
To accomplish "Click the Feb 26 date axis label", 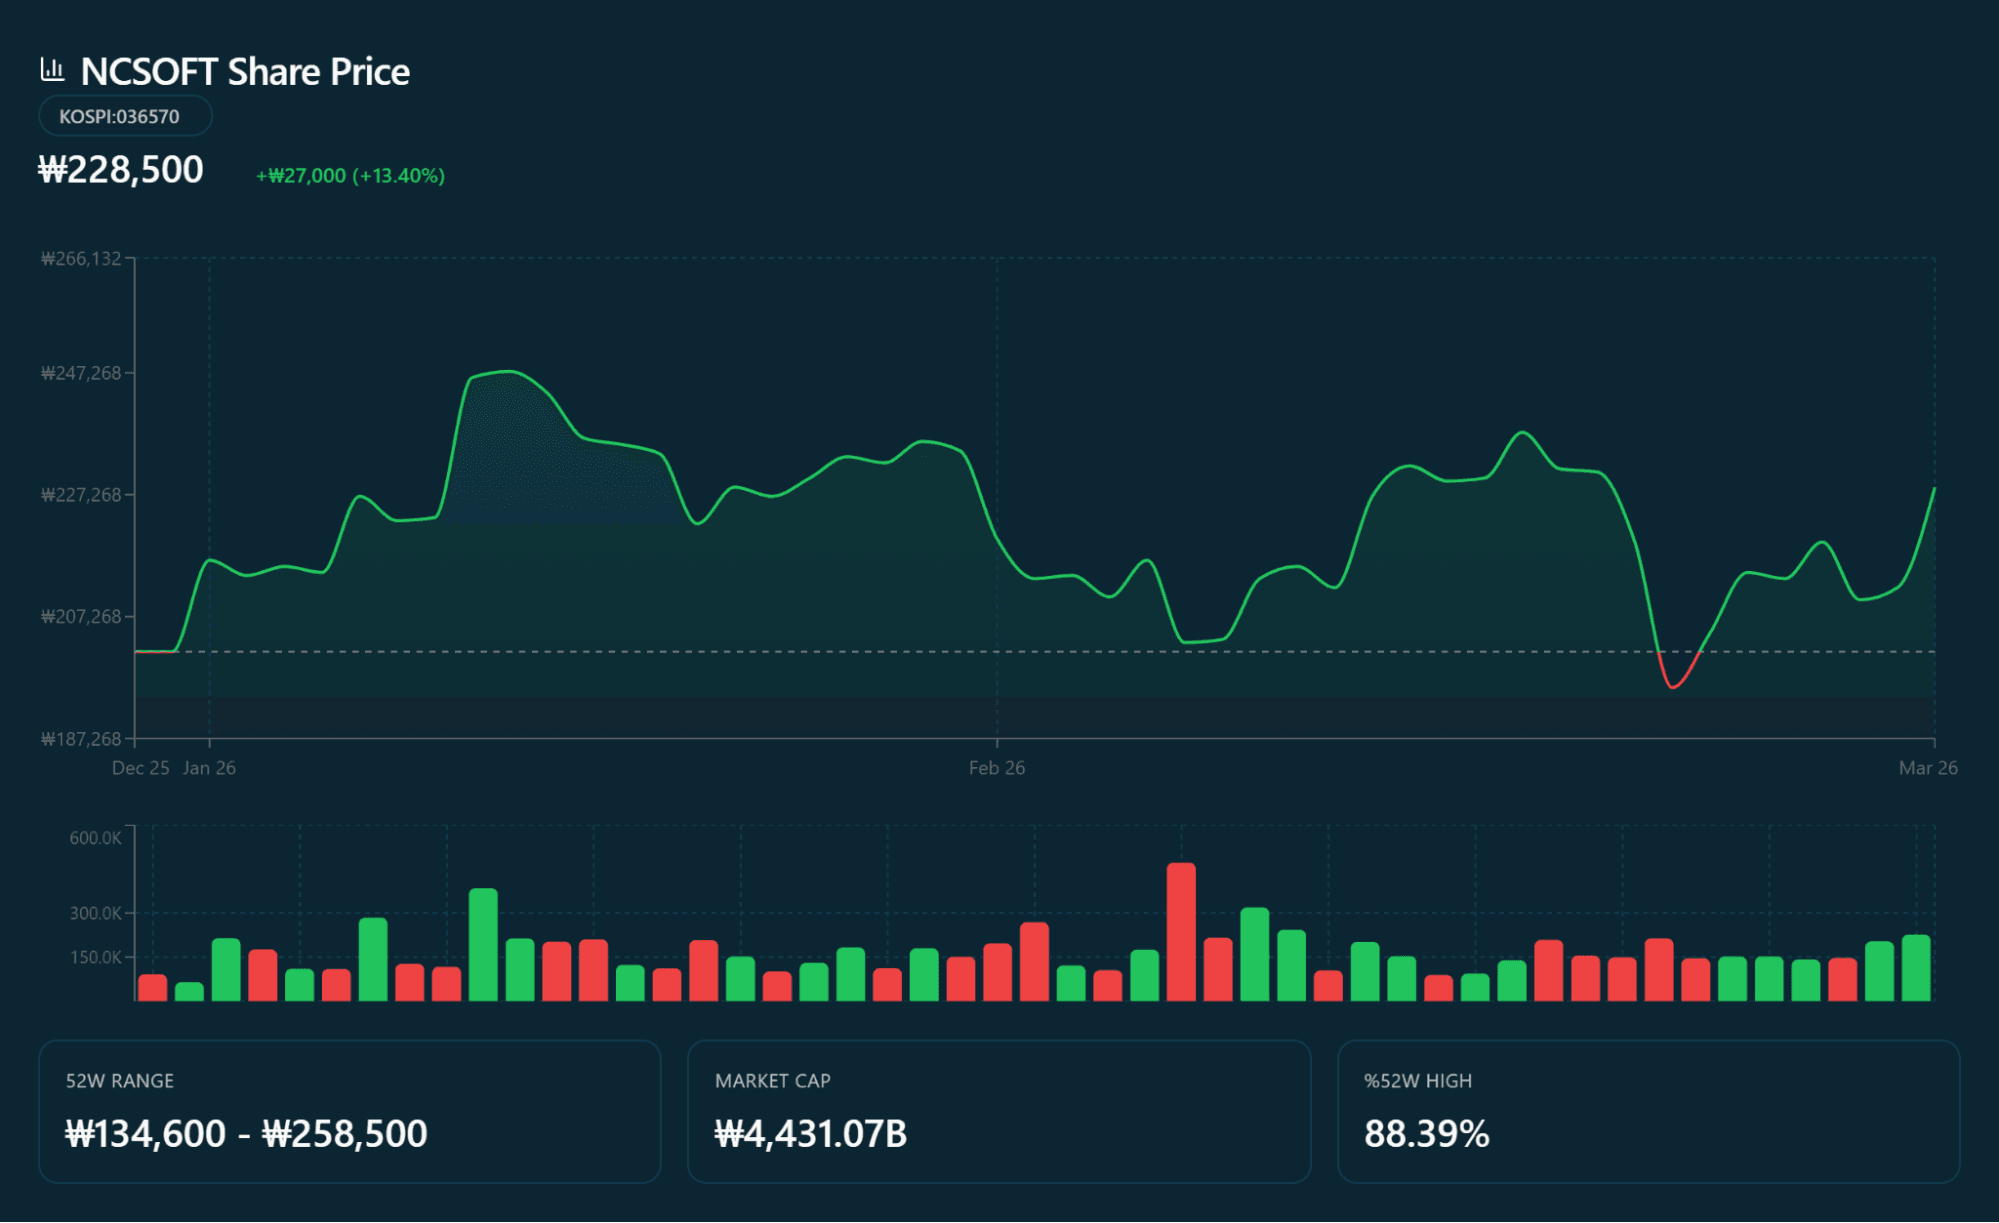I will [x=996, y=768].
